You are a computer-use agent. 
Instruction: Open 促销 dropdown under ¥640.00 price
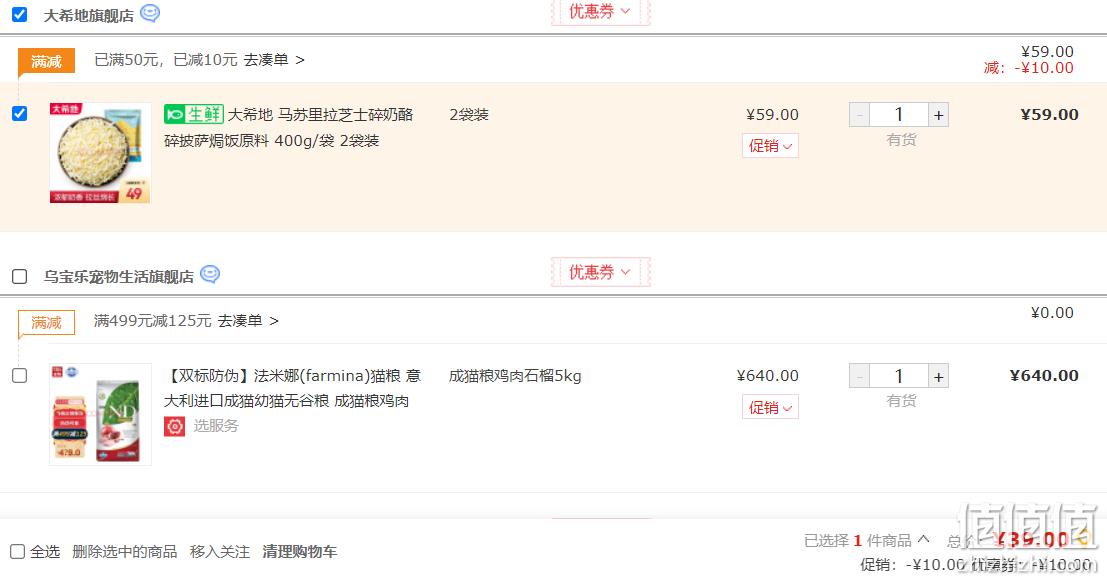[x=770, y=407]
